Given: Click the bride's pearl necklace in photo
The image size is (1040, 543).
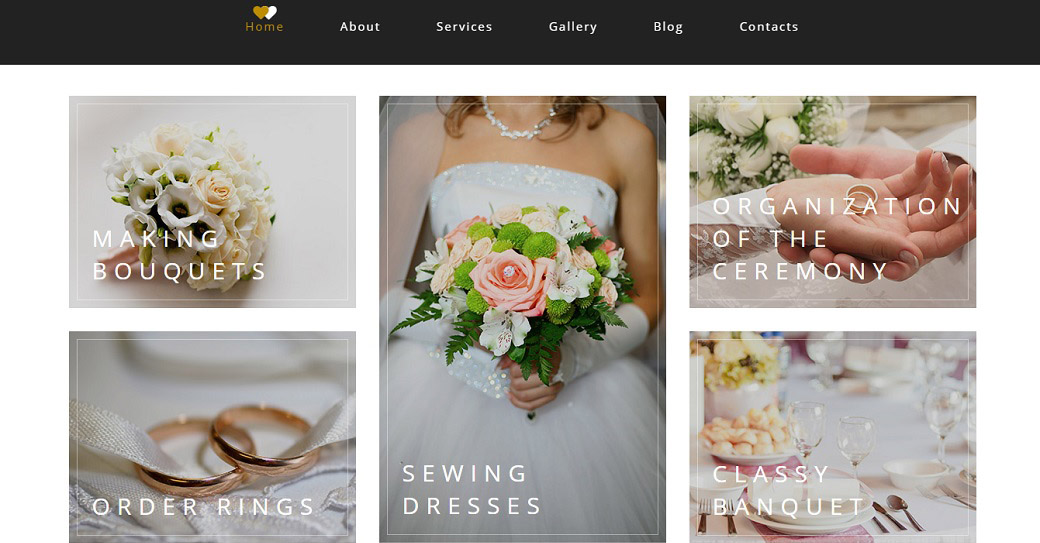Looking at the screenshot, I should [519, 122].
